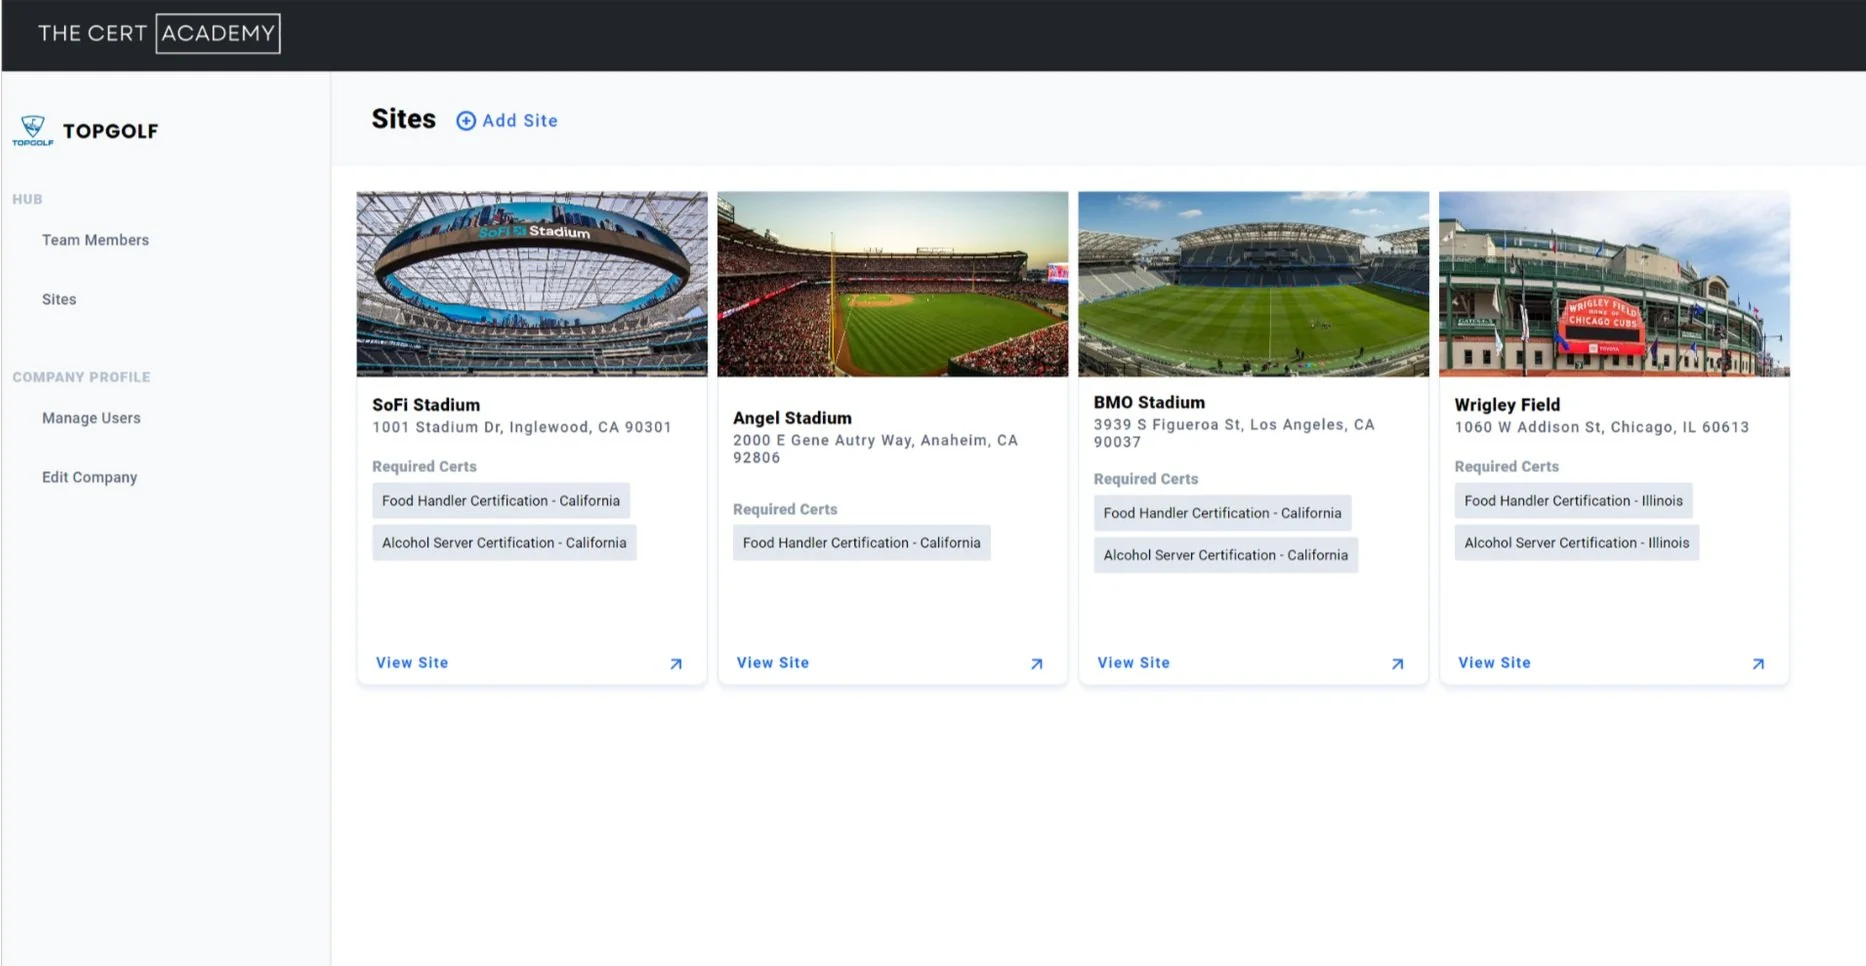1866x966 pixels.
Task: Click View Site for SoFi Stadium
Action: (x=412, y=663)
